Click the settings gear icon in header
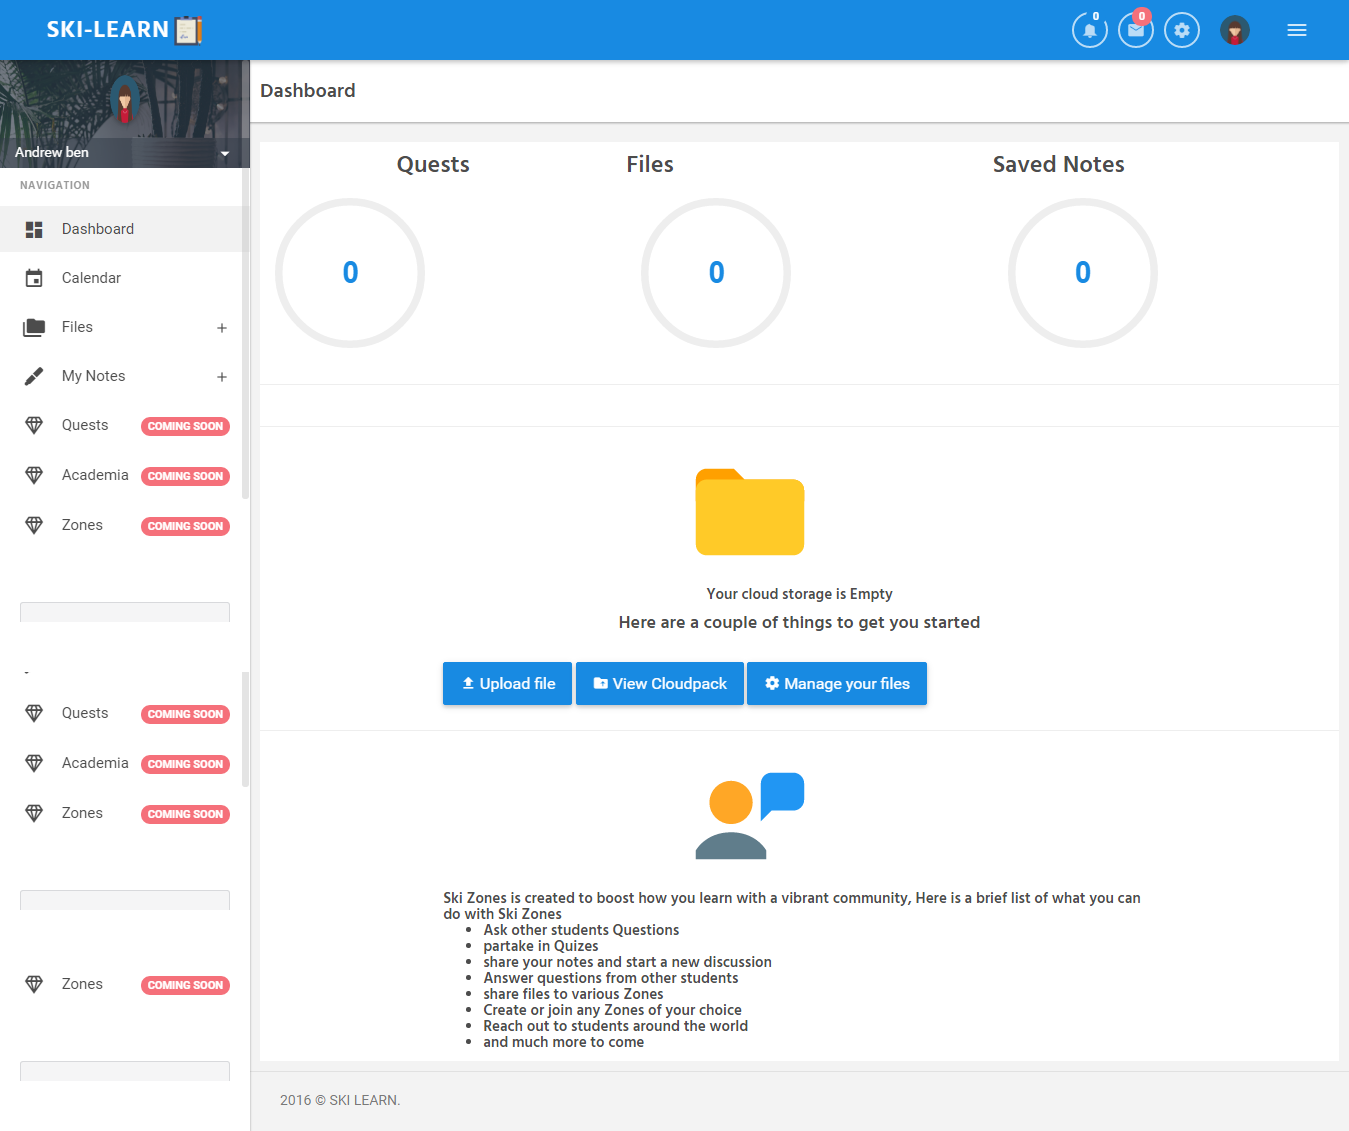 (x=1181, y=30)
